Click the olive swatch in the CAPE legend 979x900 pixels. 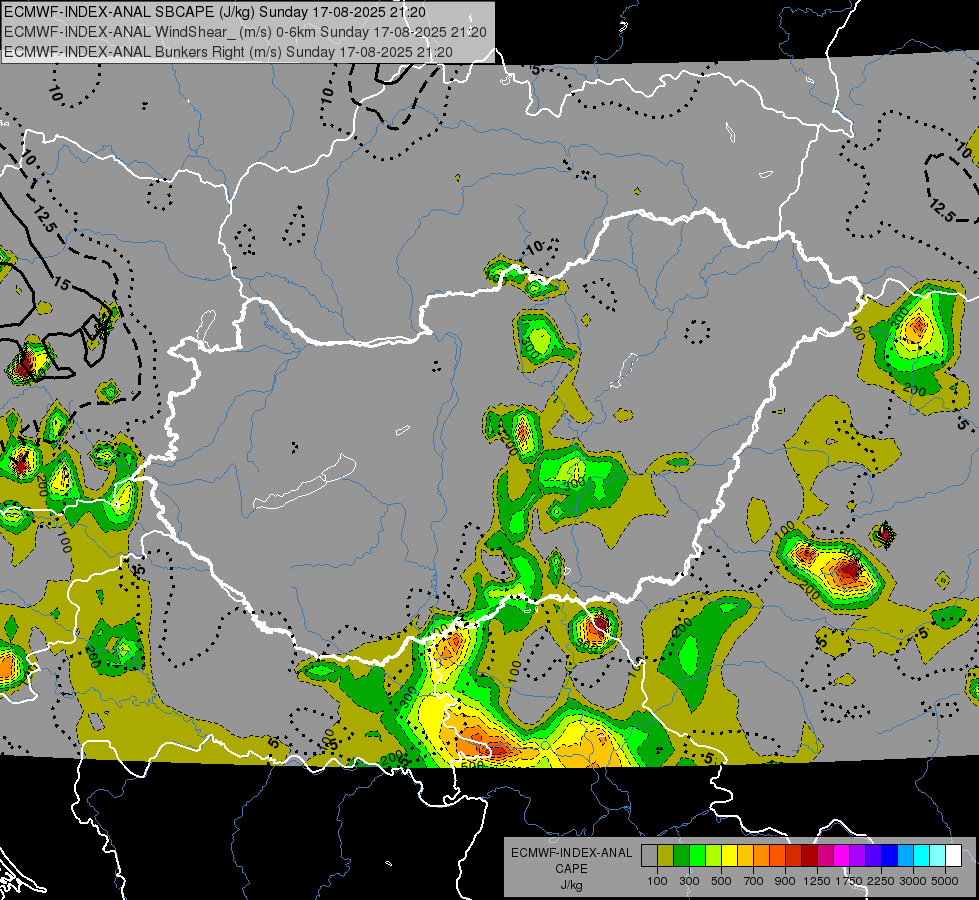coord(666,856)
